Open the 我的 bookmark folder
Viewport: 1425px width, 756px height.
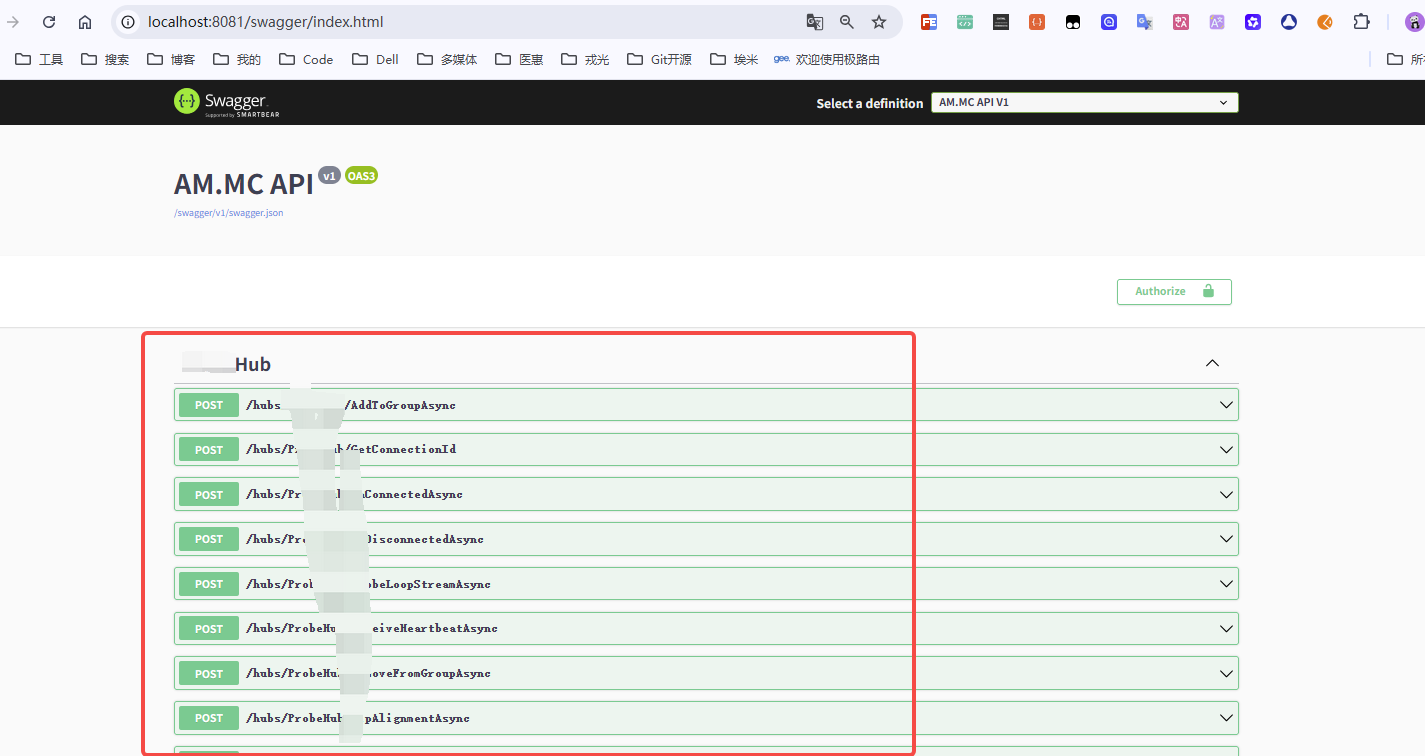tap(237, 60)
